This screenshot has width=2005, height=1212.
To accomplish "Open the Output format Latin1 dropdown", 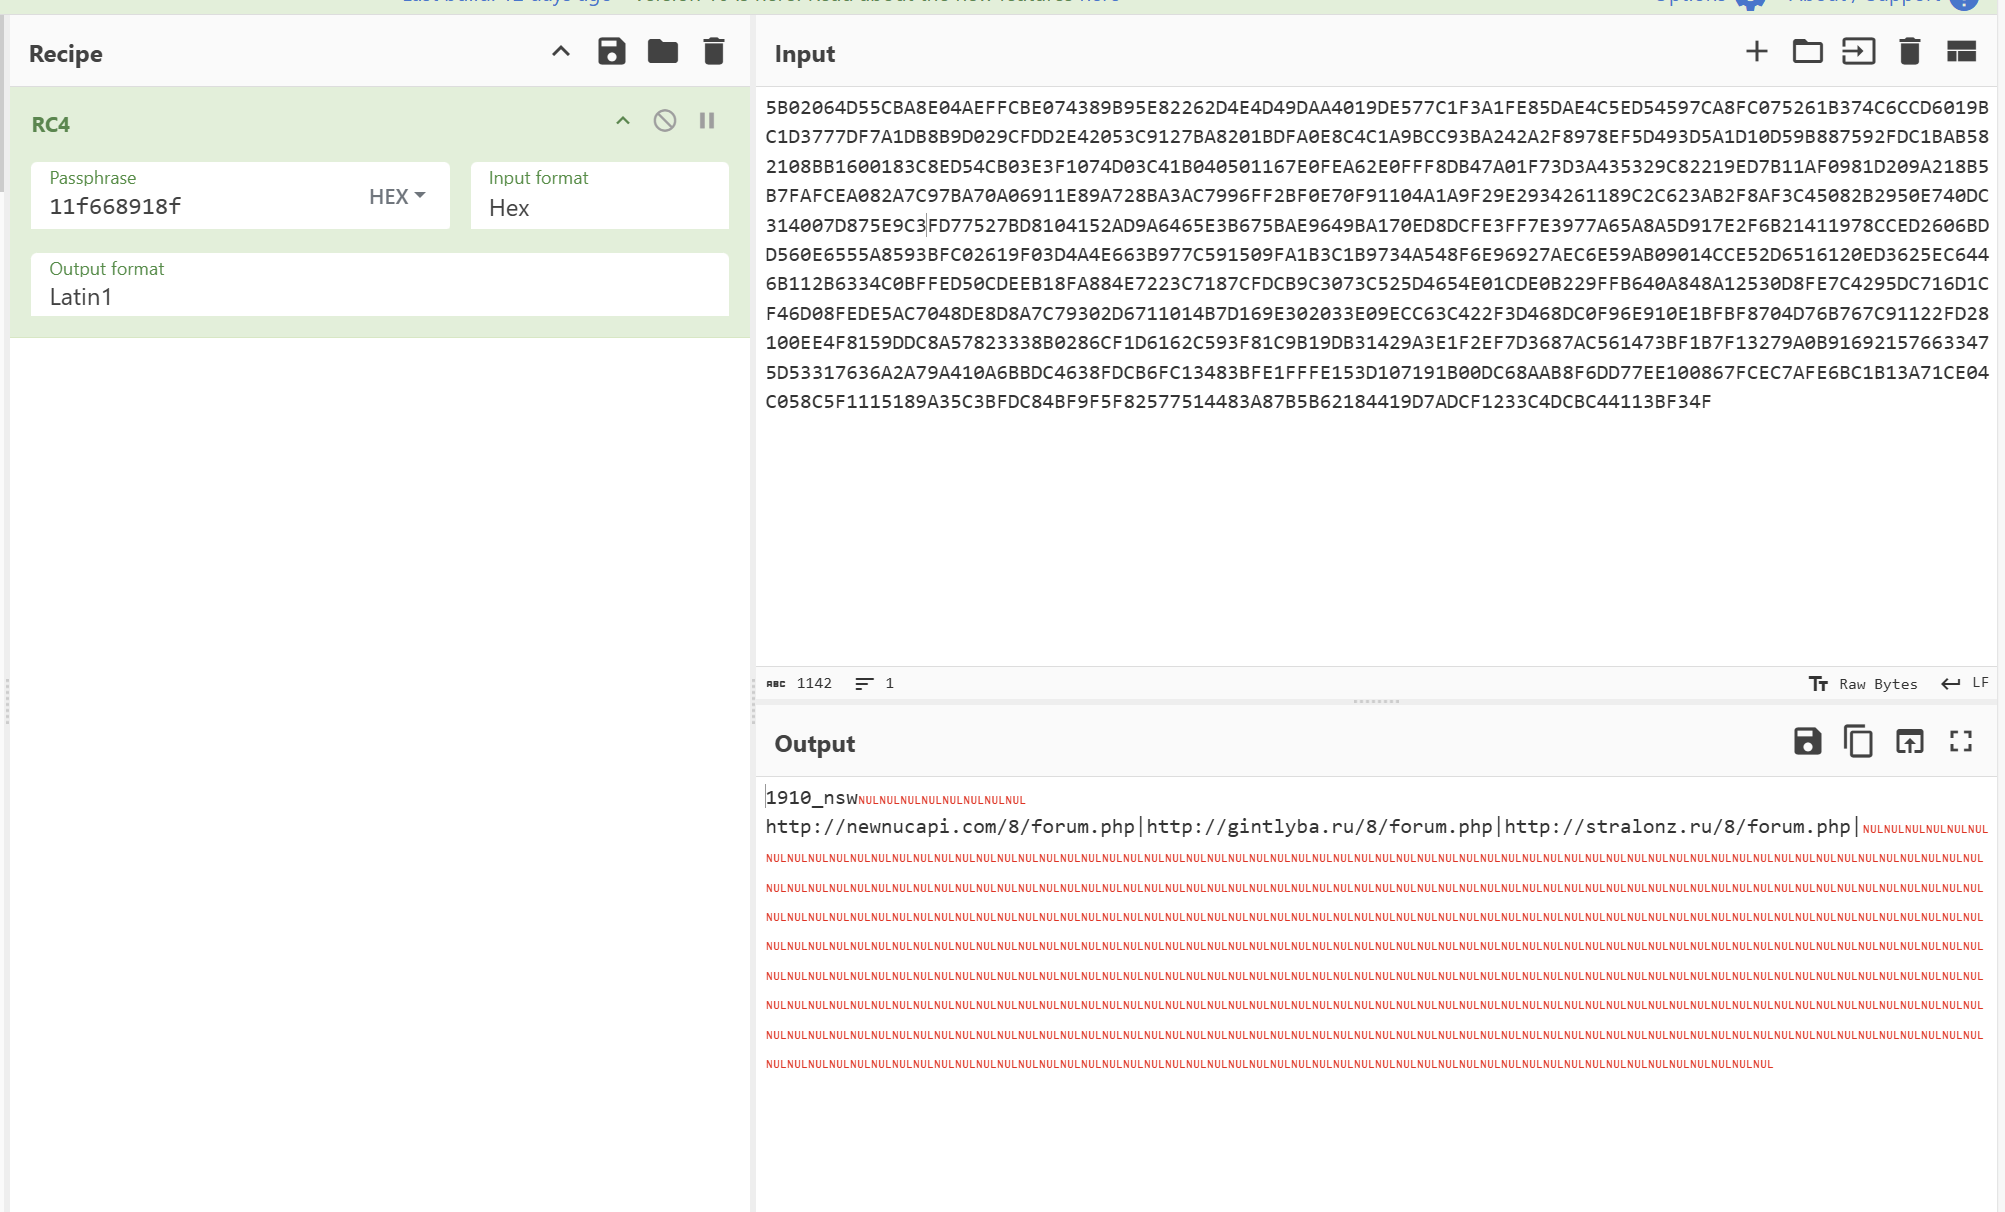I will coord(380,285).
